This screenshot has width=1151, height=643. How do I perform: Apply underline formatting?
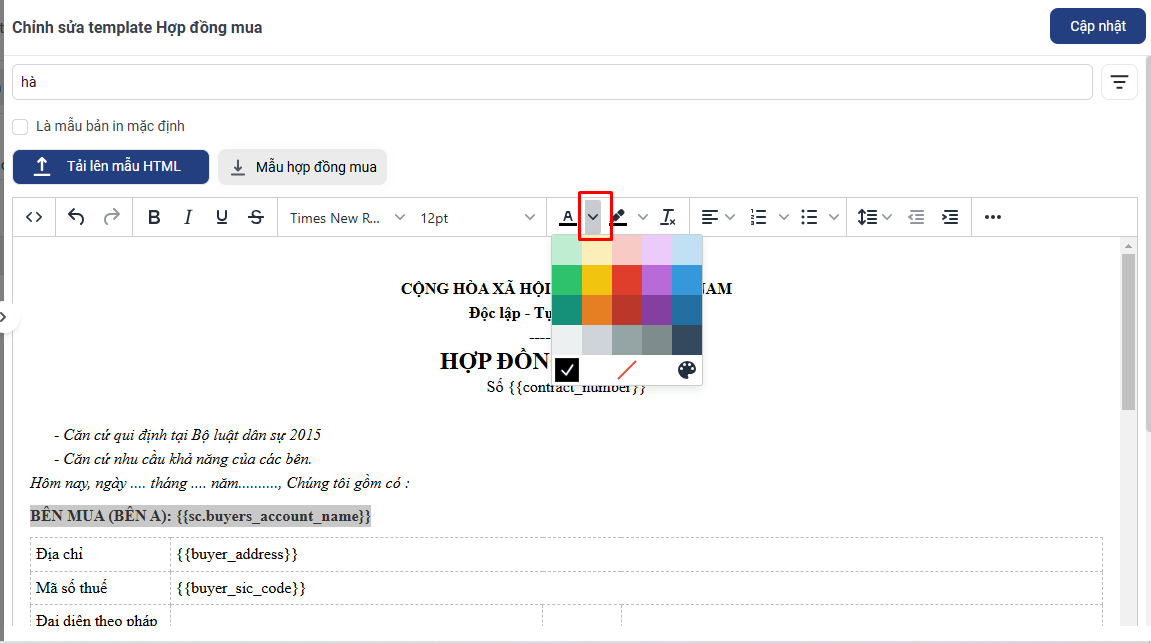222,217
